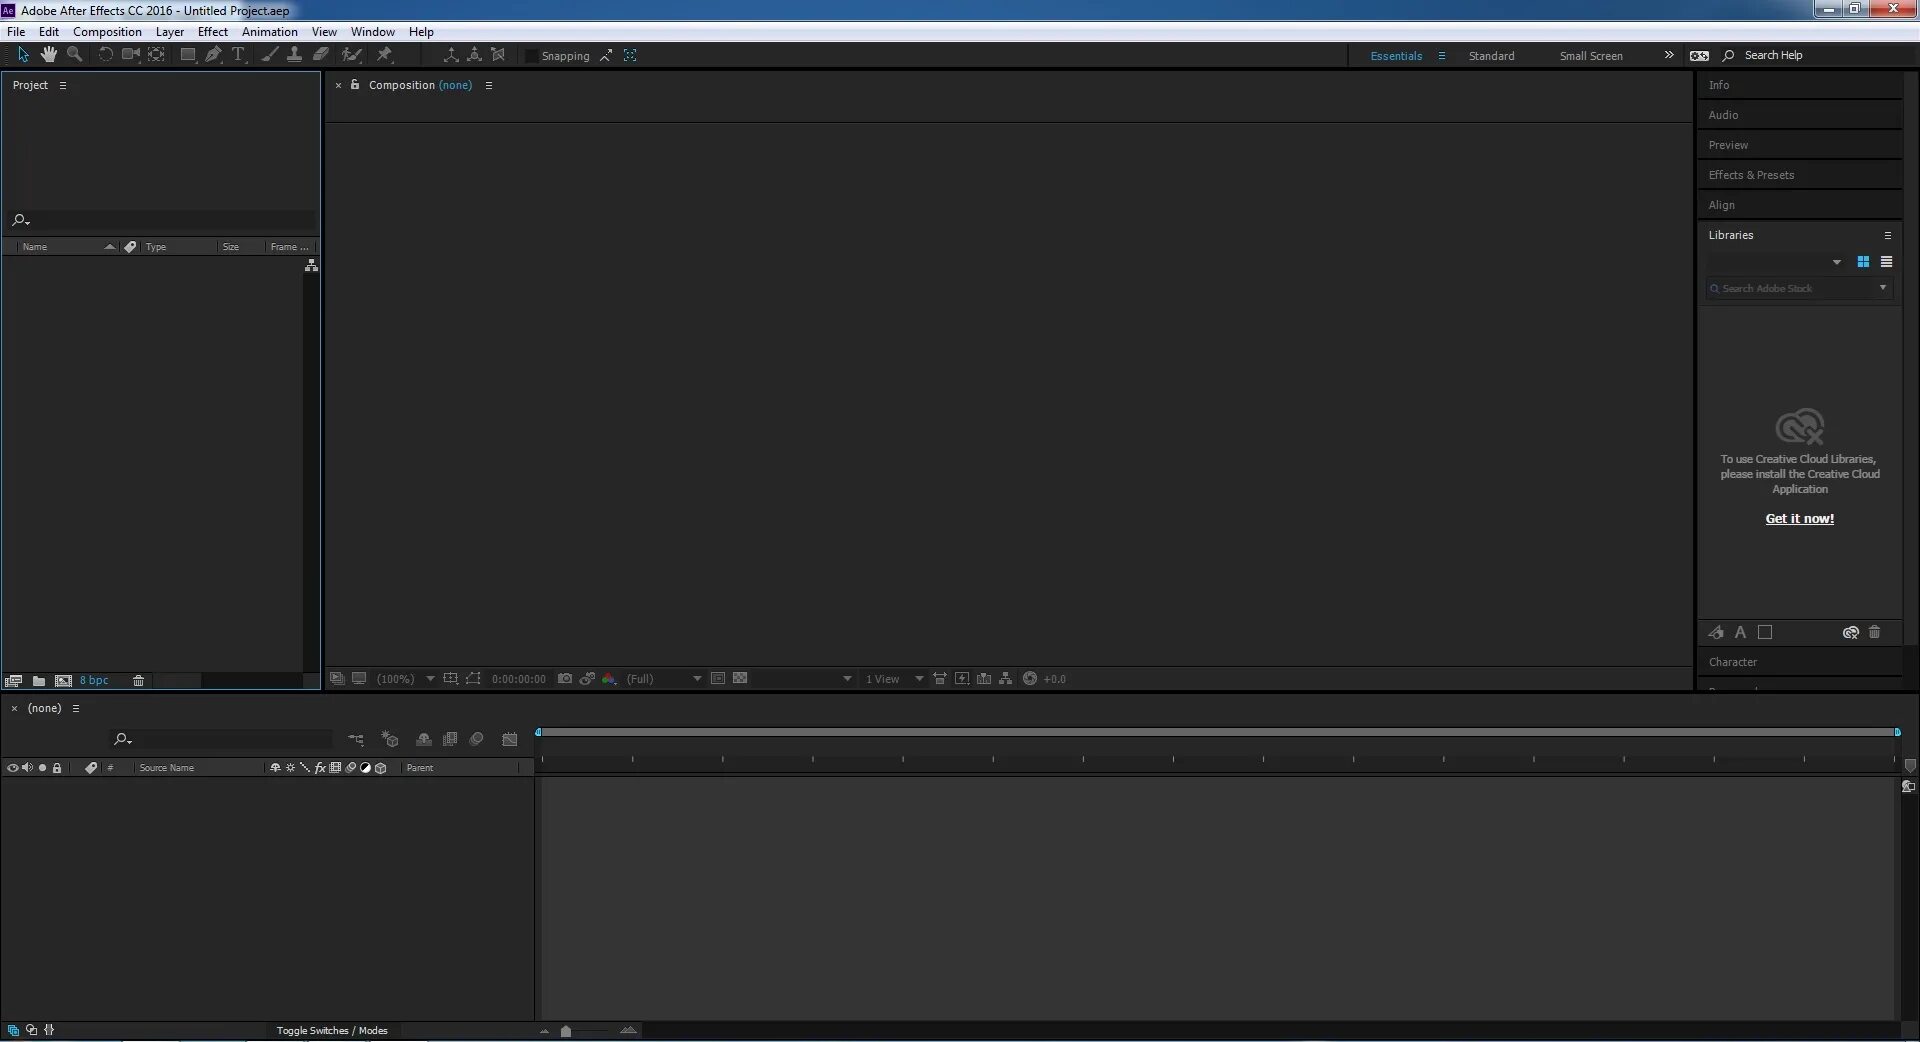Click the Interpret Footage icon in Project panel
This screenshot has height=1042, width=1920.
pyautogui.click(x=14, y=680)
